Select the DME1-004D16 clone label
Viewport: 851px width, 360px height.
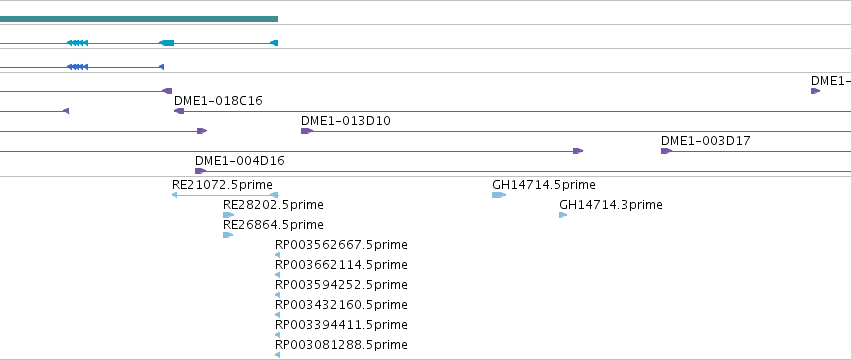pyautogui.click(x=239, y=161)
